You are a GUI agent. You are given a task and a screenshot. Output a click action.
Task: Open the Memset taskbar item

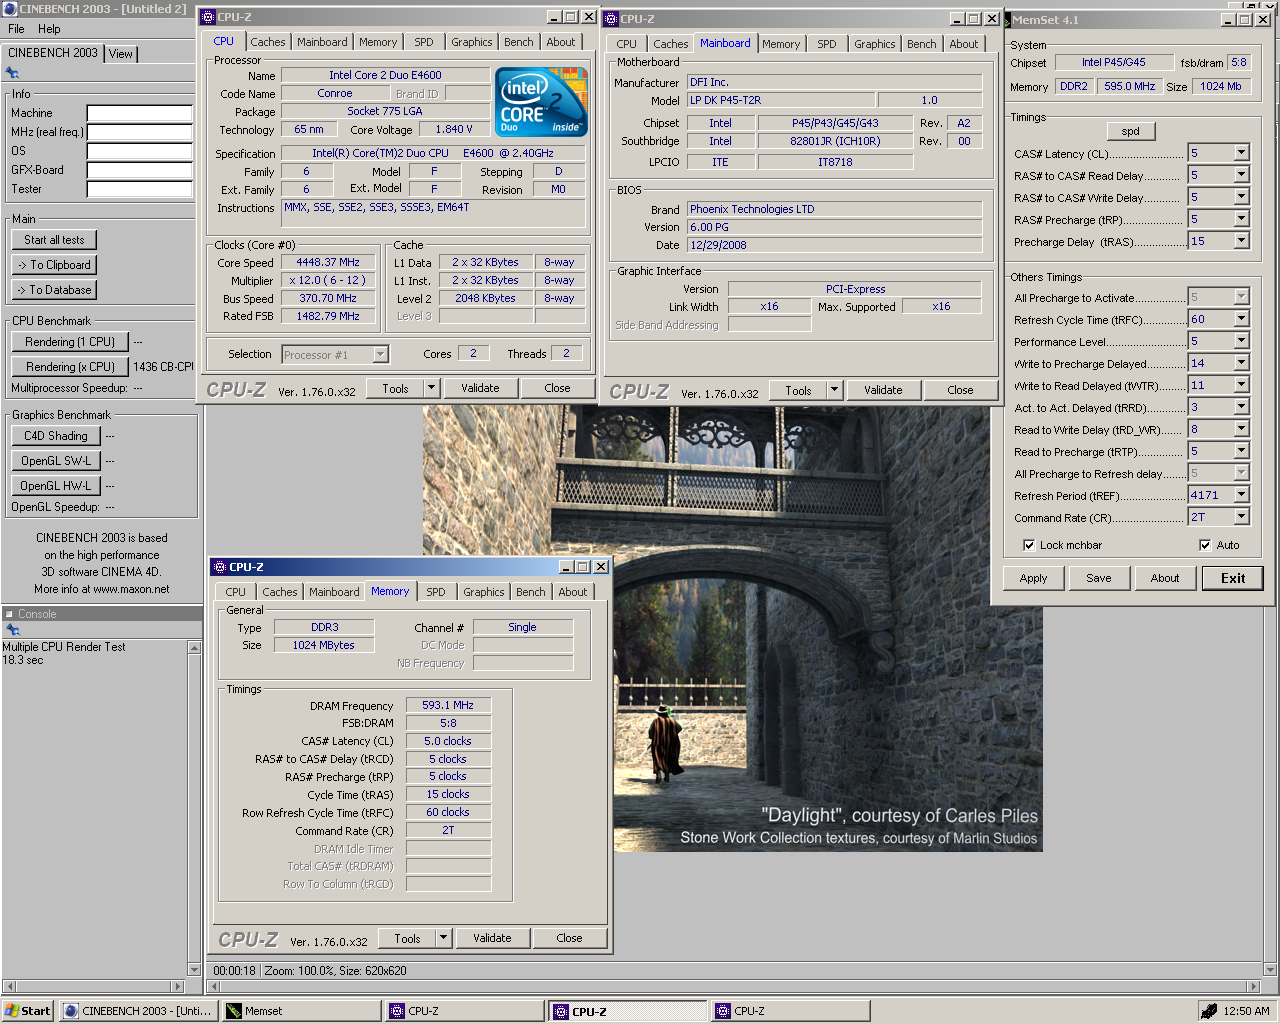click(302, 1011)
